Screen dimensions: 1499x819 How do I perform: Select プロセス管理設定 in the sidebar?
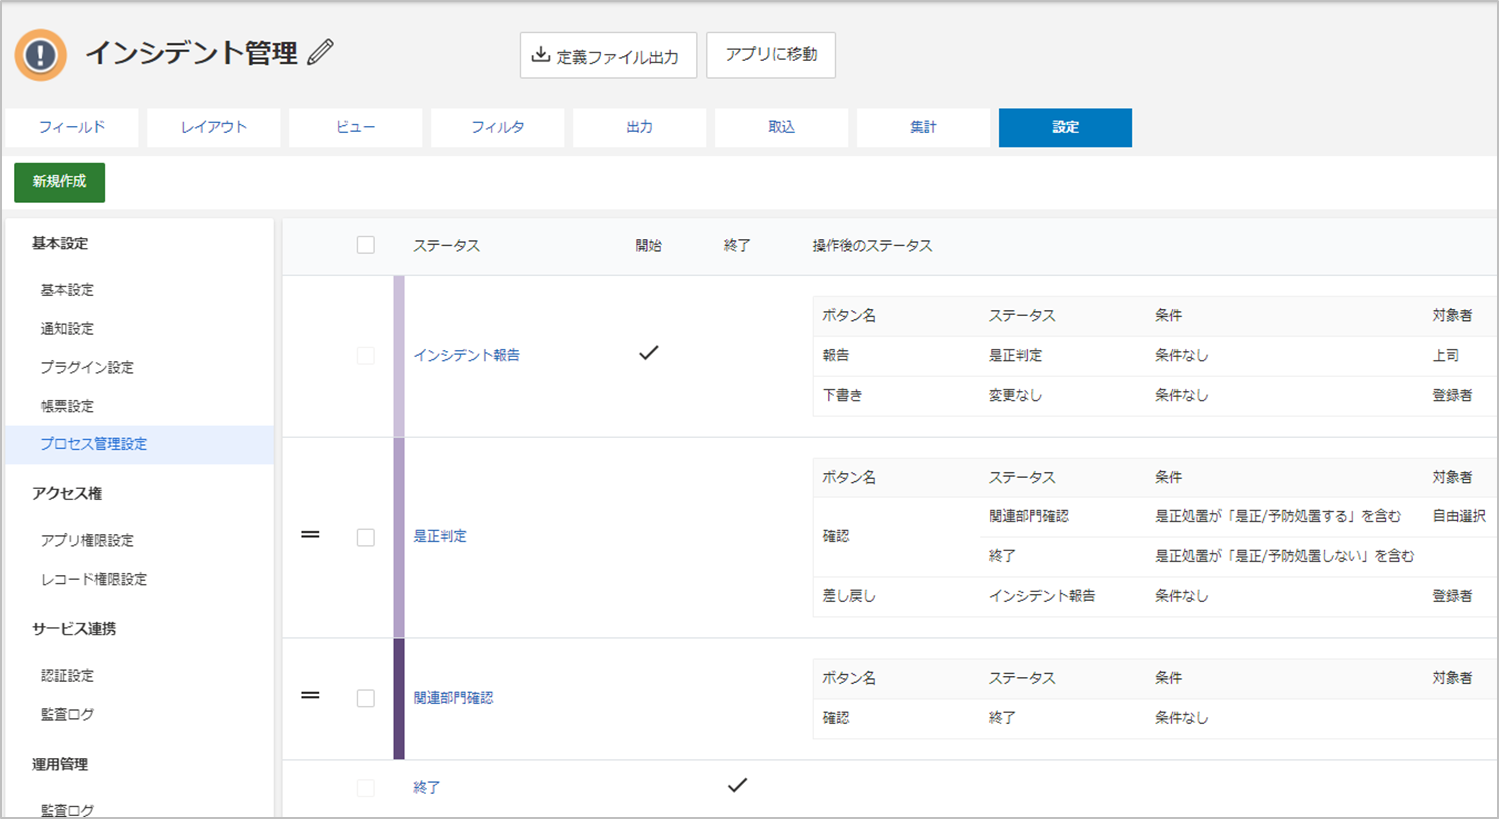(x=139, y=444)
